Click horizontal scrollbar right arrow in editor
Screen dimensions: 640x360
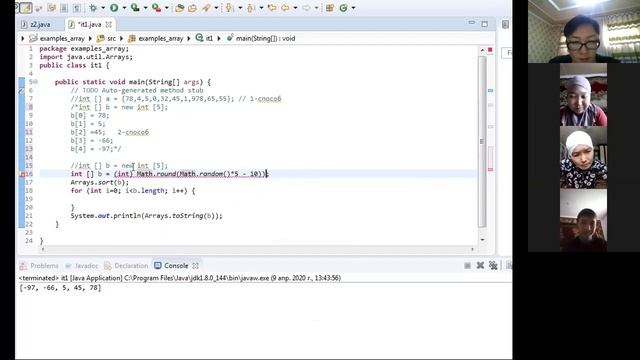point(472,249)
